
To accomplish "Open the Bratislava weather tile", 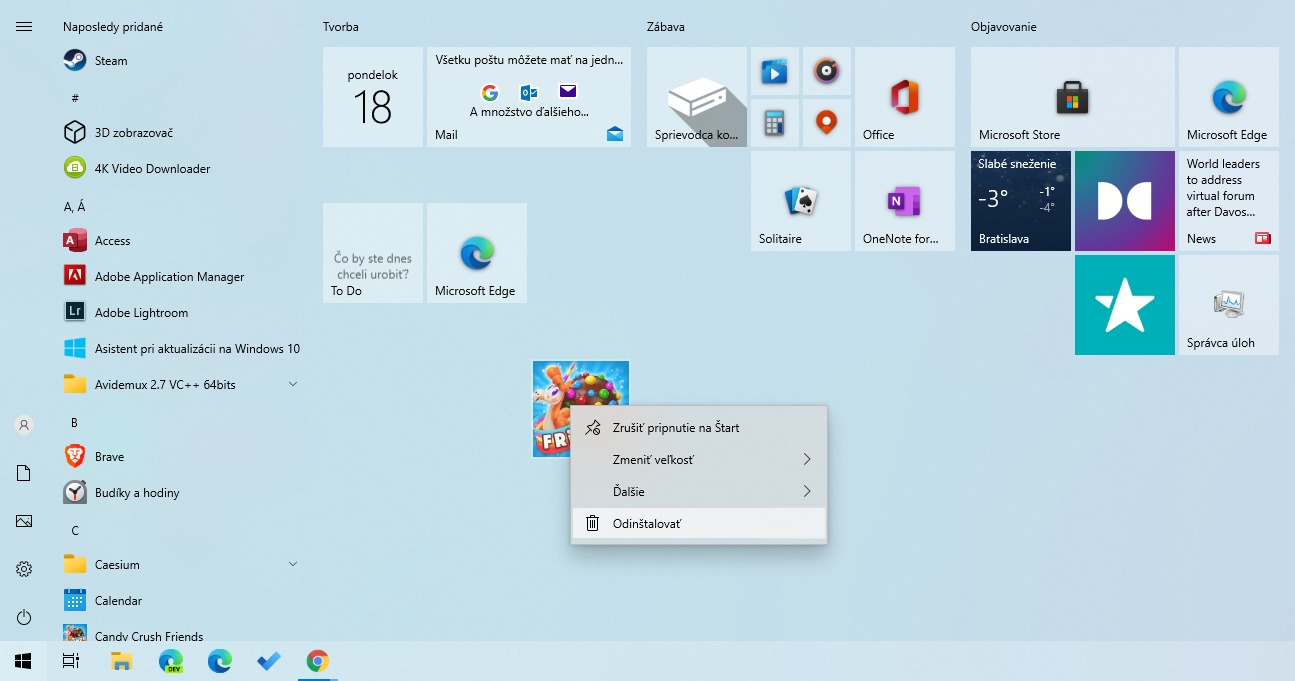I will point(1021,201).
